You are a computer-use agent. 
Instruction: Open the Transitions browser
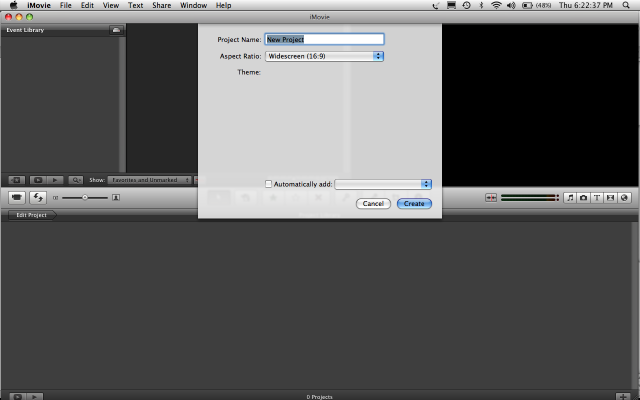point(610,198)
